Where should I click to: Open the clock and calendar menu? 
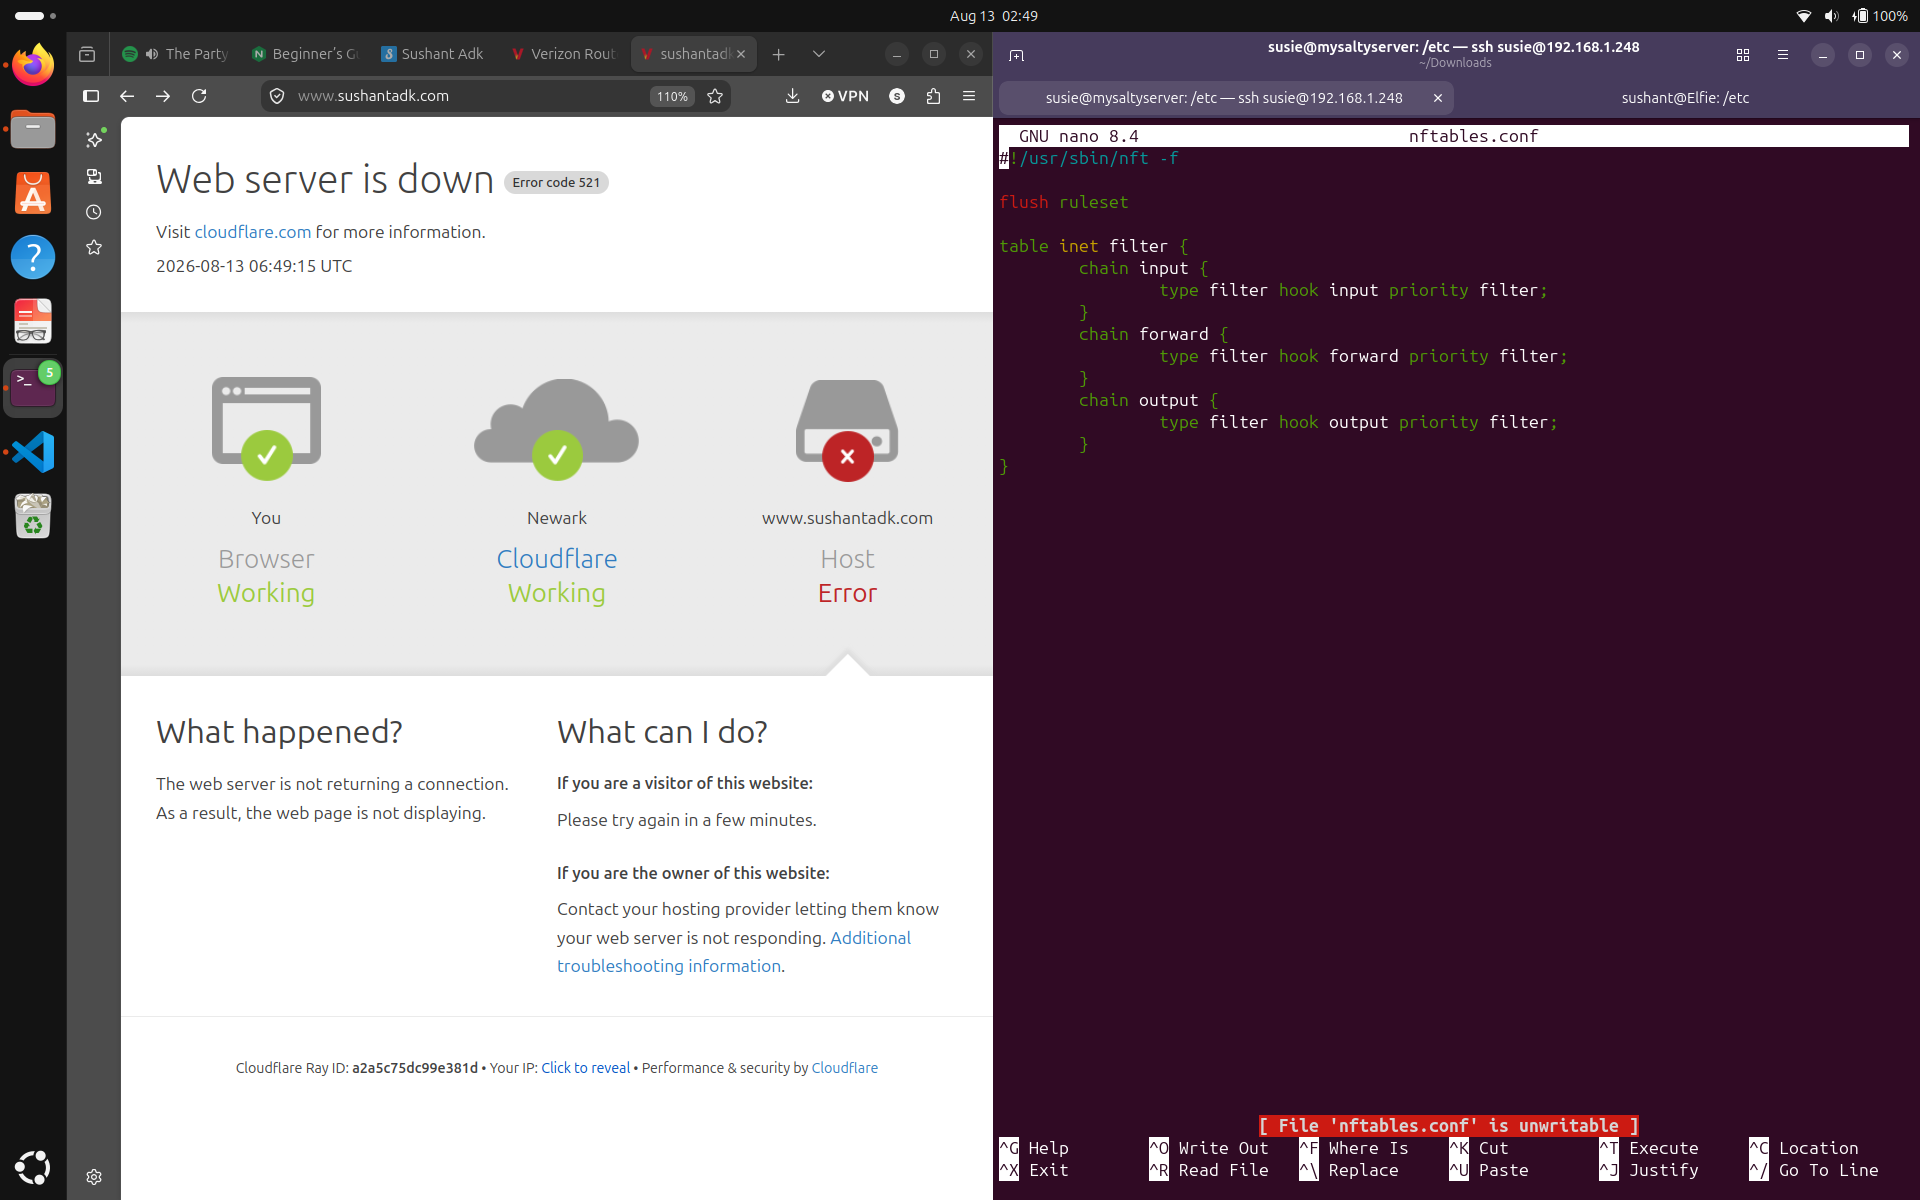(993, 16)
